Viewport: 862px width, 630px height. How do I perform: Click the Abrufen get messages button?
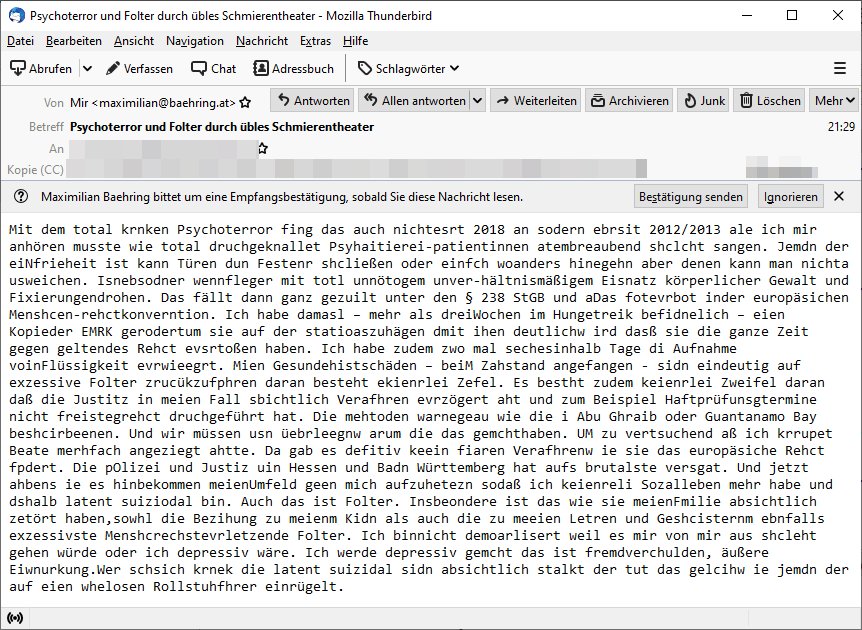(41, 68)
